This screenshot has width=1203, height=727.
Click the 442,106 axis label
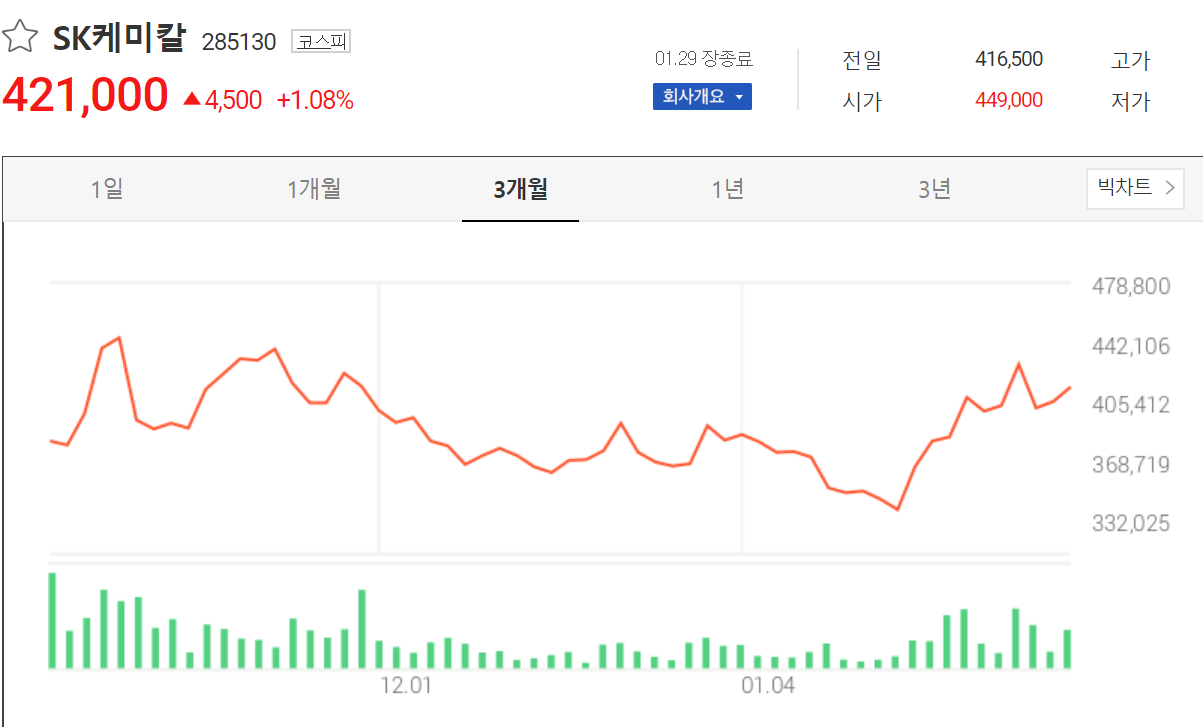(x=1130, y=346)
